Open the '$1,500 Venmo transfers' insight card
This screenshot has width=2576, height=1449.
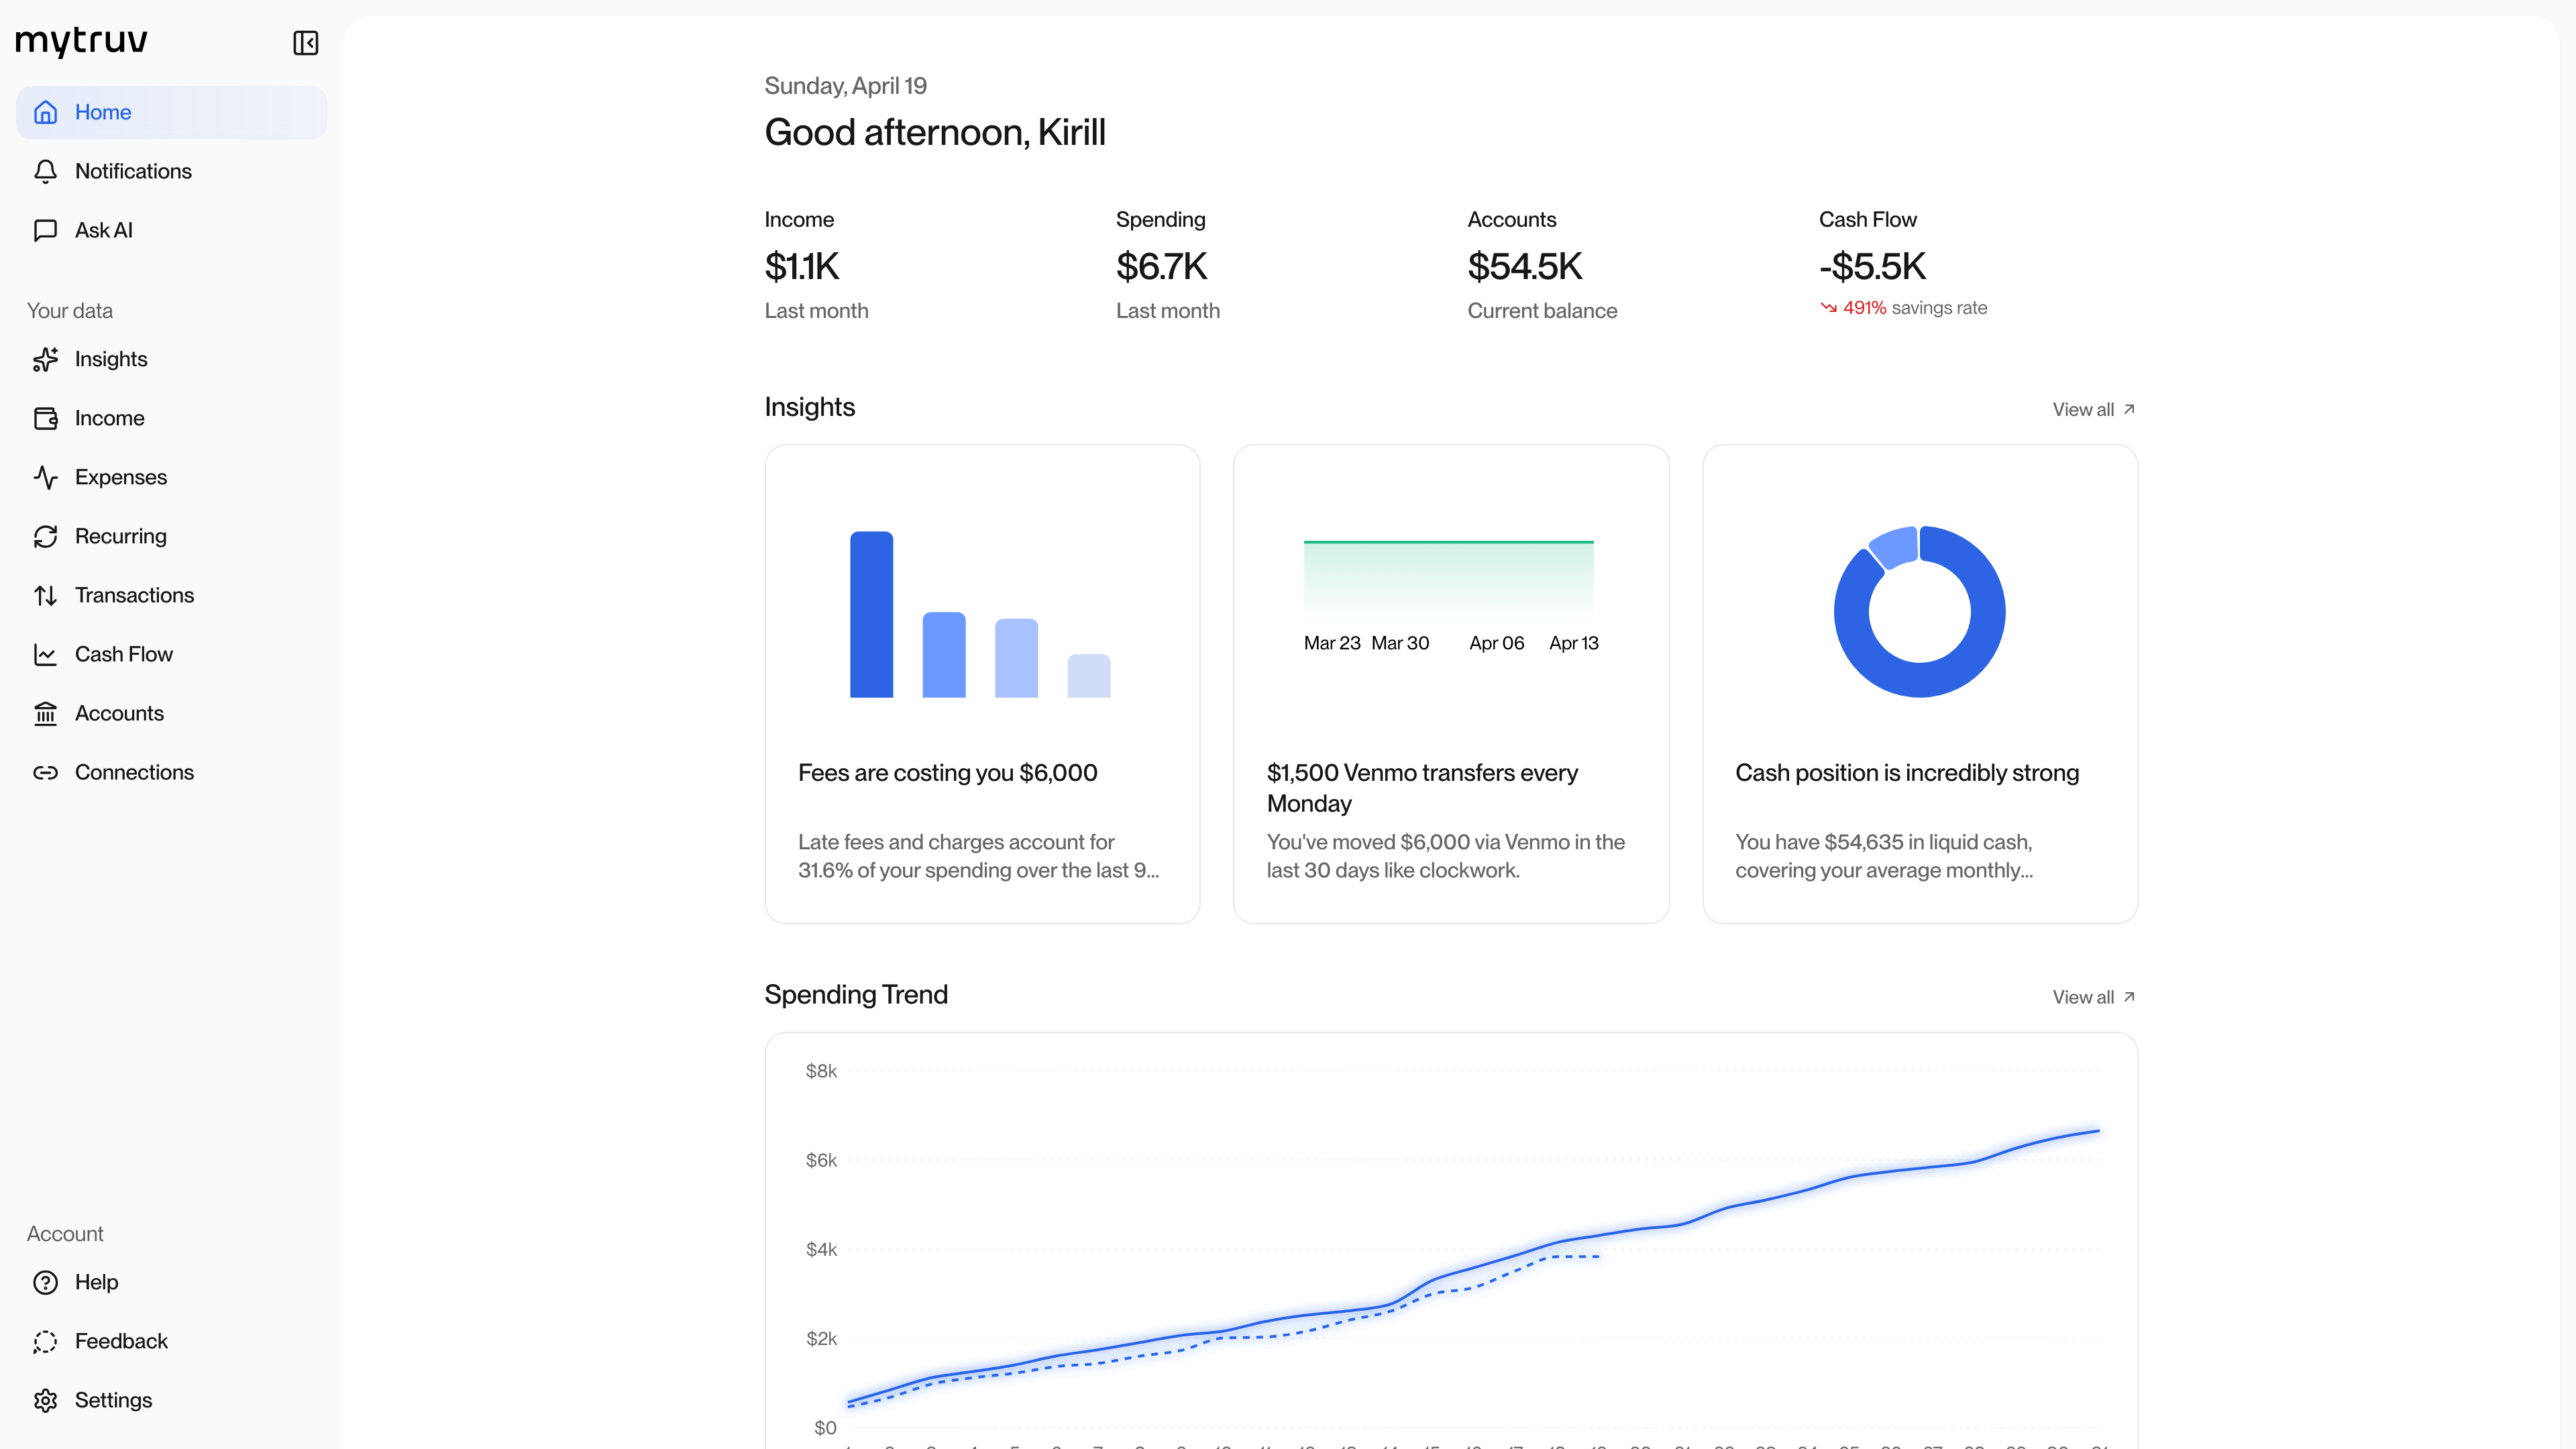click(1451, 684)
